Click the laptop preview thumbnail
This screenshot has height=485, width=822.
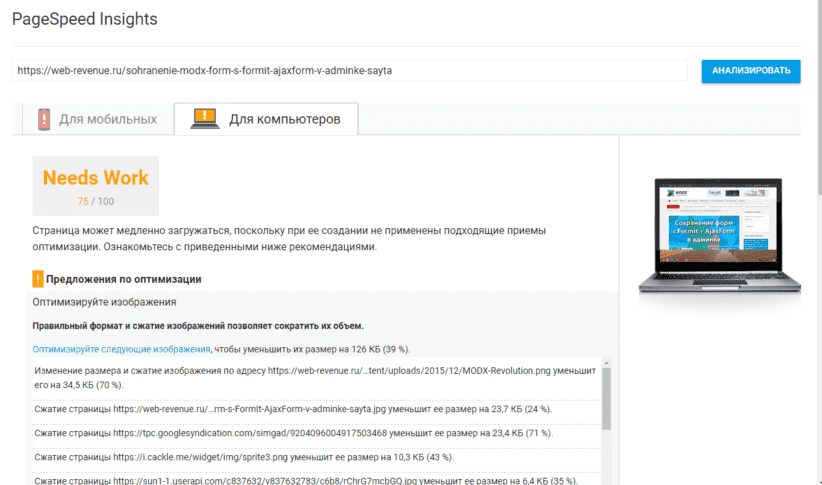719,235
